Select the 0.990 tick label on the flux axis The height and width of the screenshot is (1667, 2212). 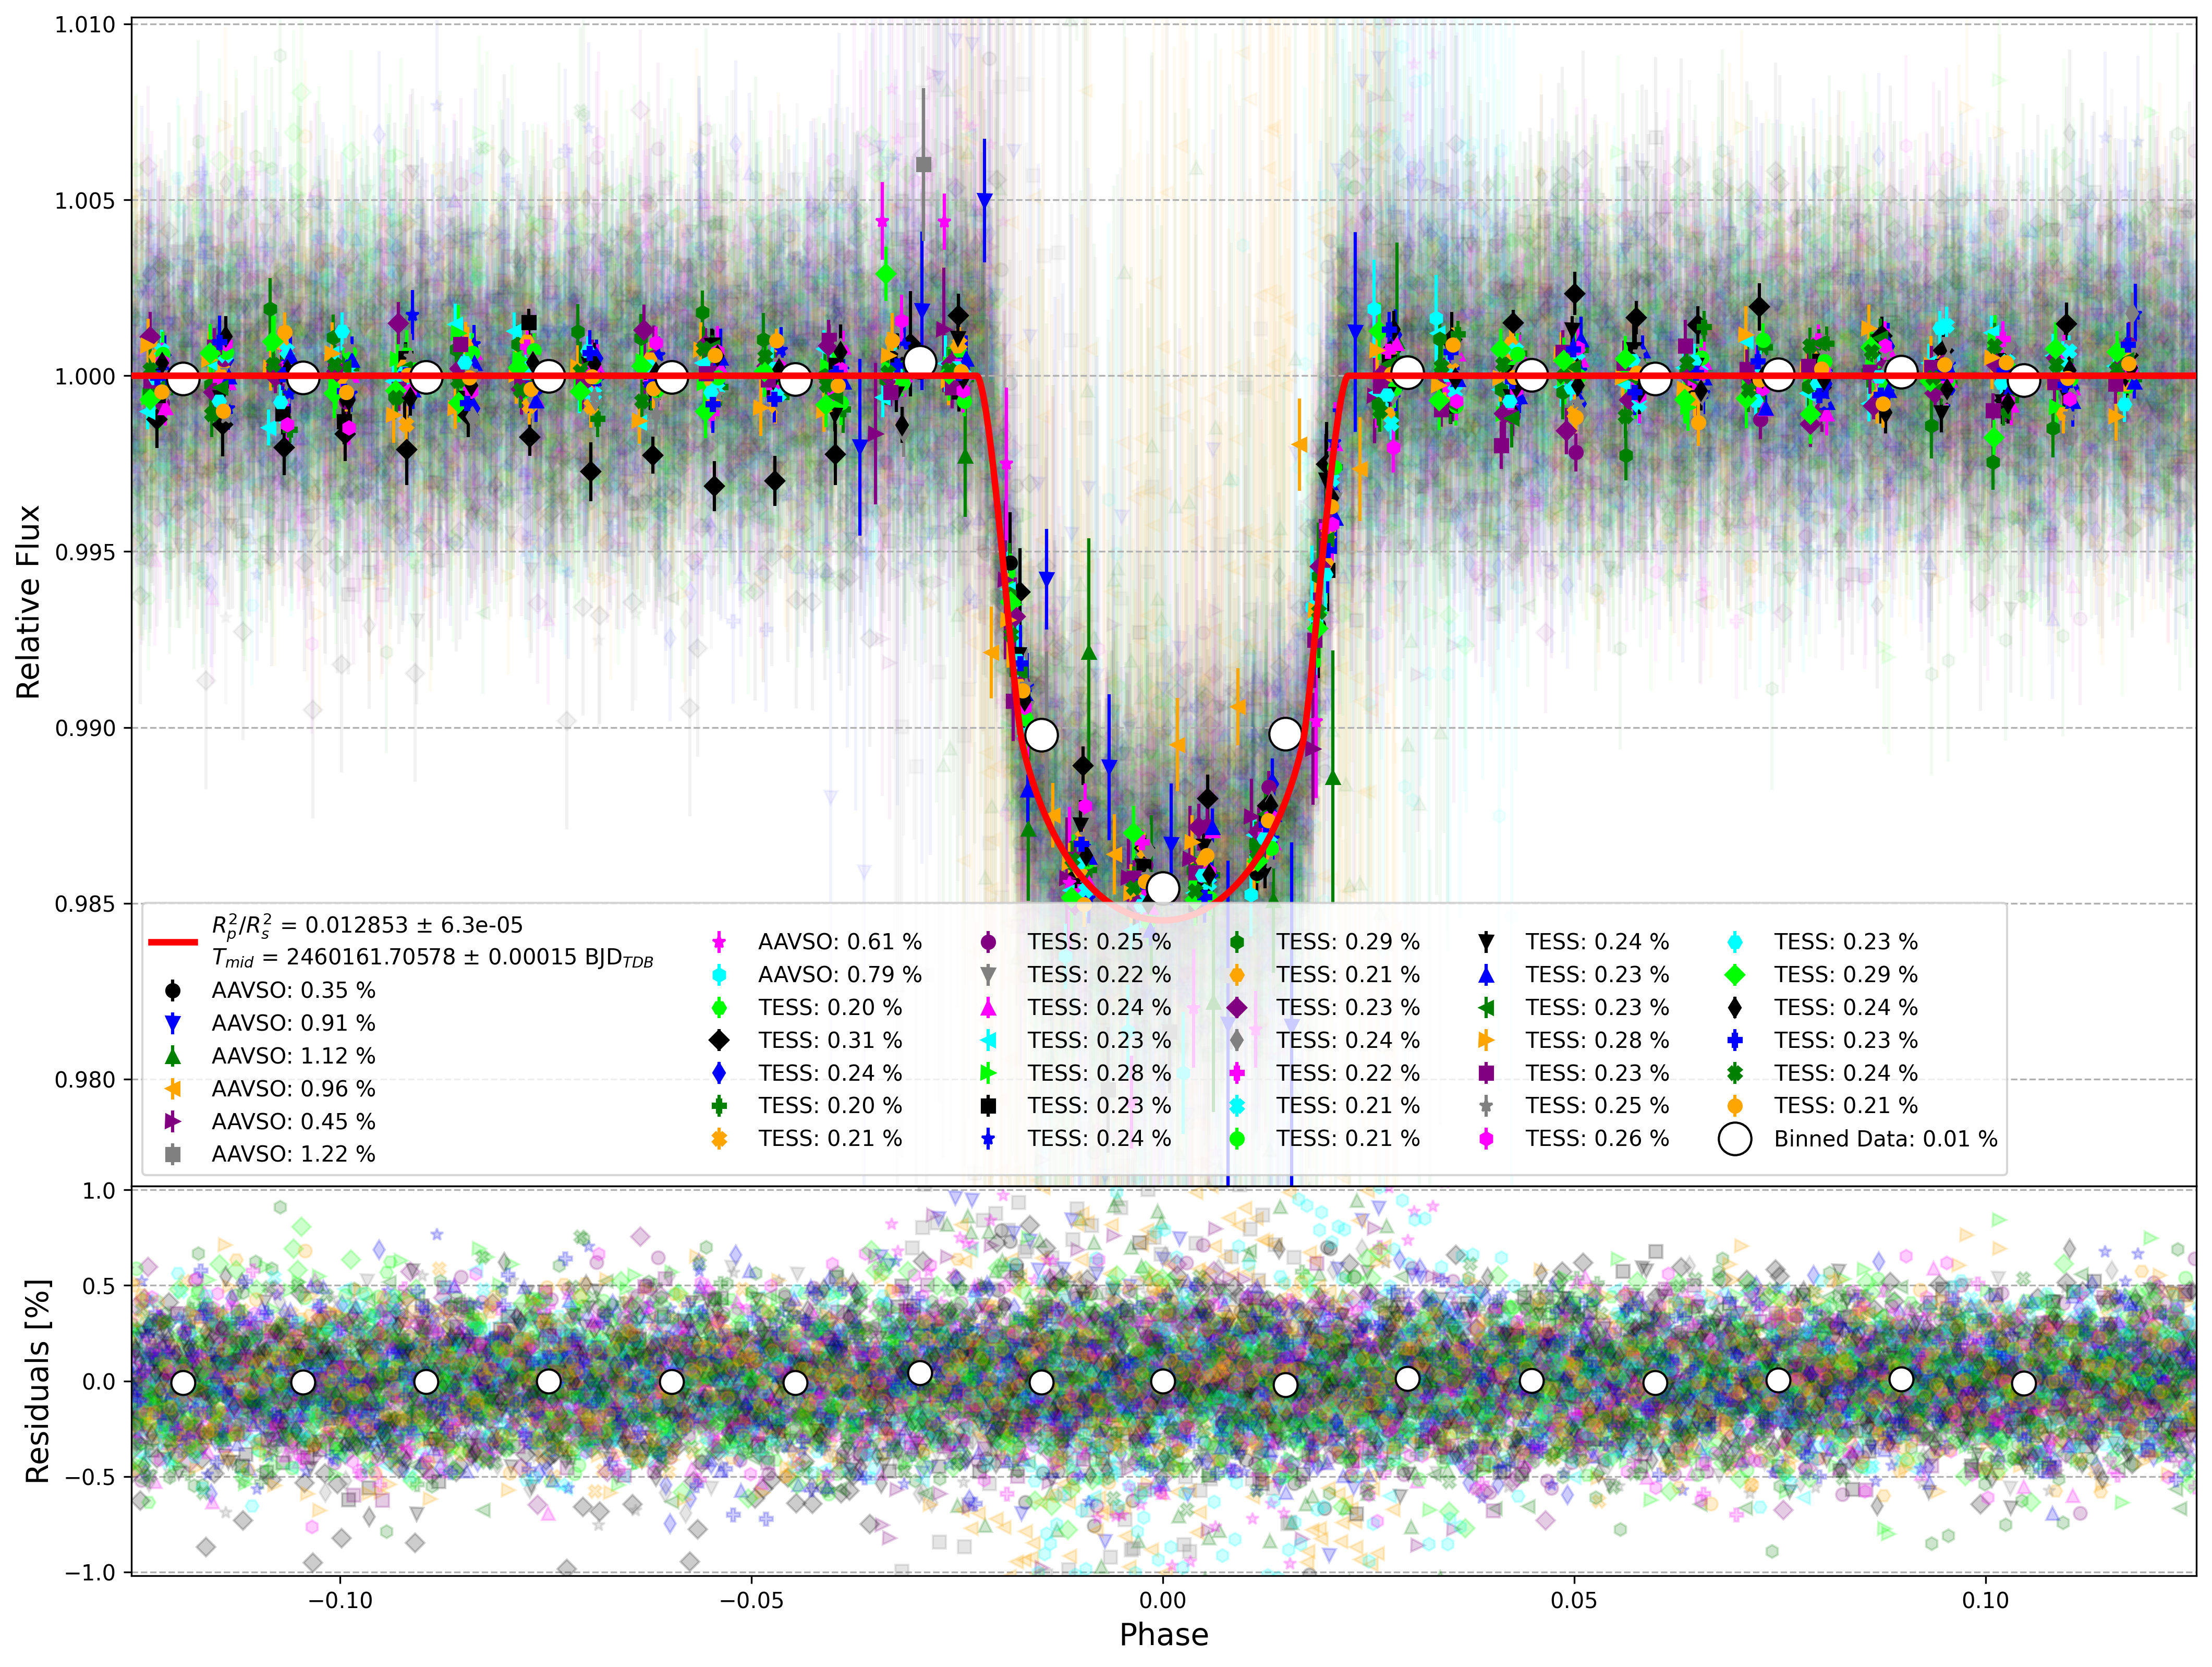85,729
